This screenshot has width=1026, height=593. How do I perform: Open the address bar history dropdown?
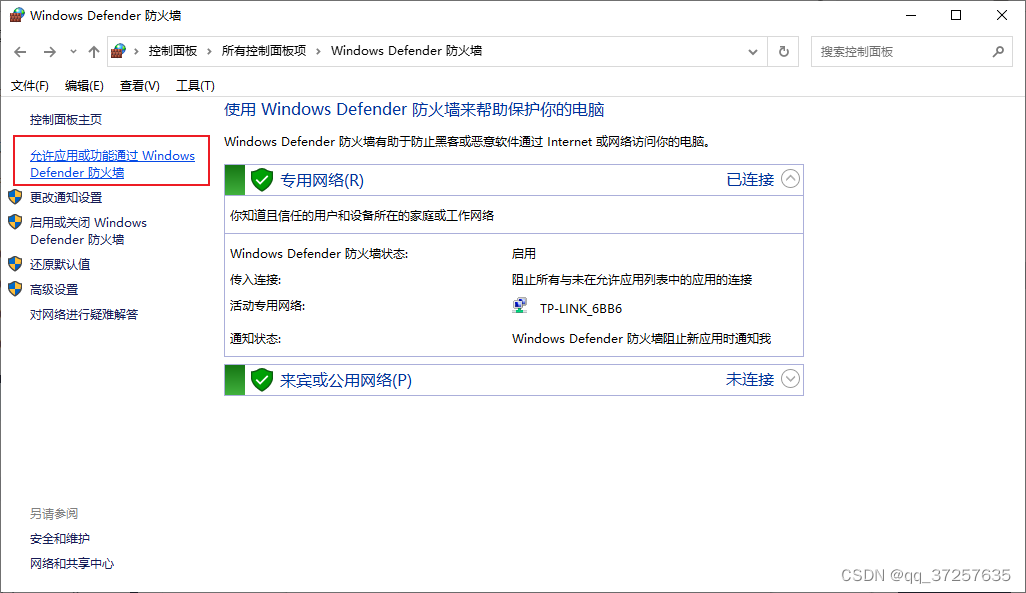tap(752, 52)
